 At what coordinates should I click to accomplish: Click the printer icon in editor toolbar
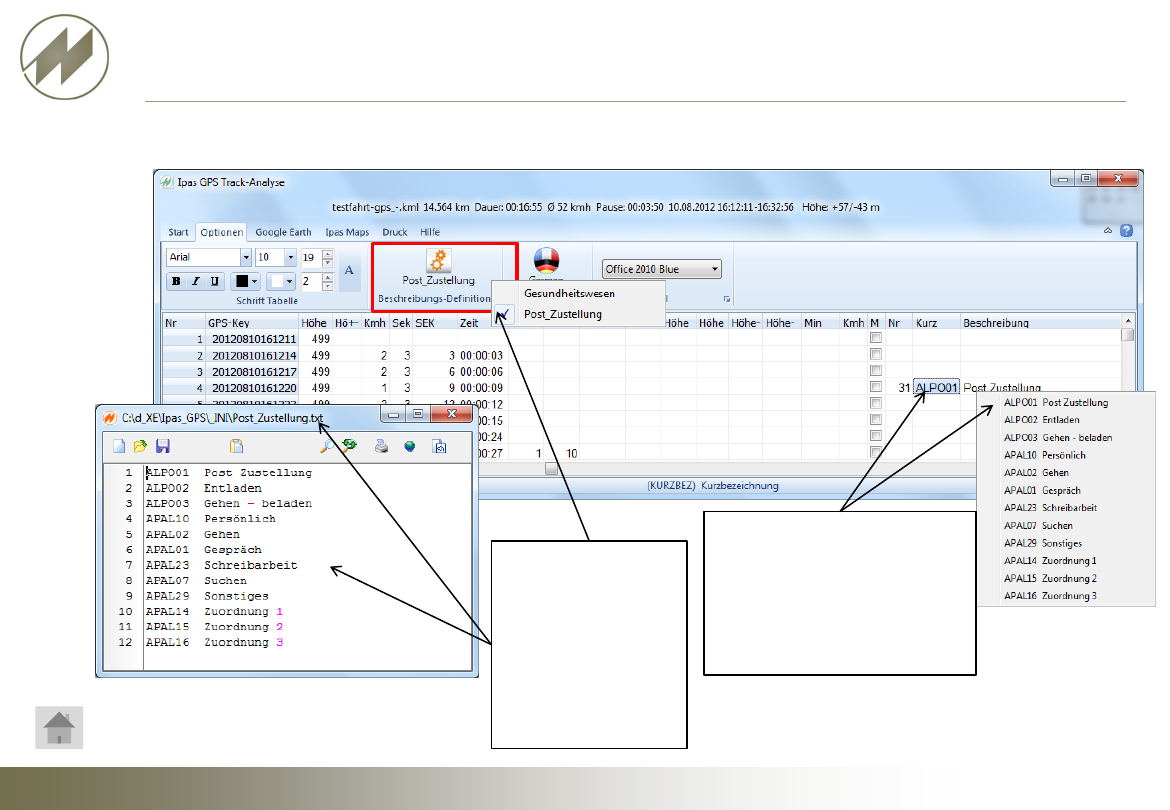point(381,446)
